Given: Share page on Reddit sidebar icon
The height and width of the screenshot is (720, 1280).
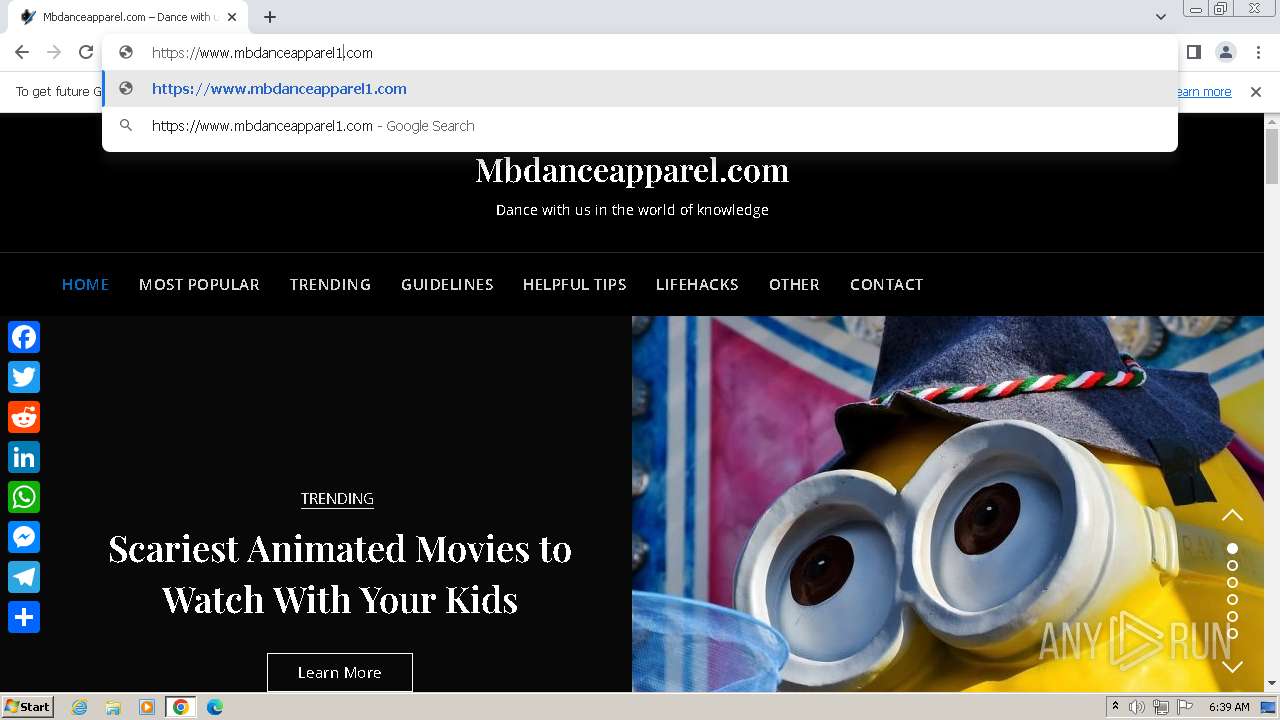Looking at the screenshot, I should pos(24,417).
